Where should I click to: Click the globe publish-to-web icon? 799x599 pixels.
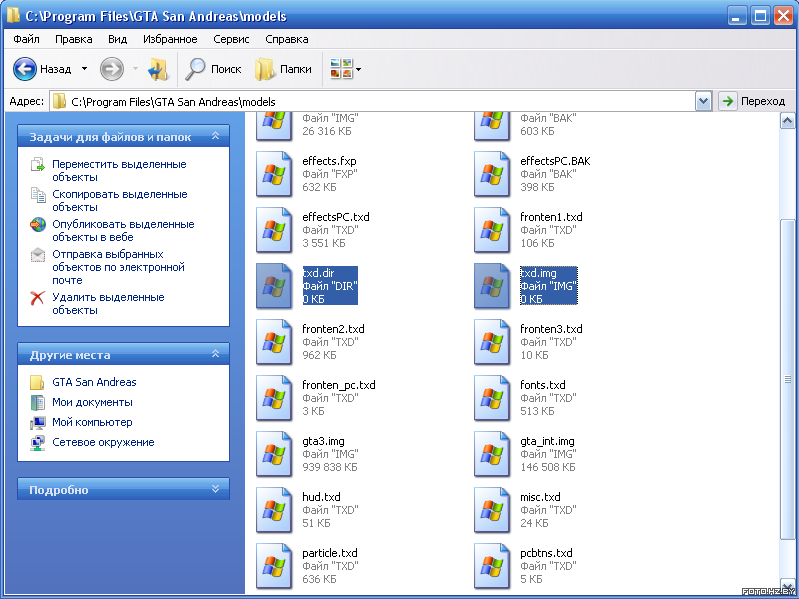click(38, 225)
